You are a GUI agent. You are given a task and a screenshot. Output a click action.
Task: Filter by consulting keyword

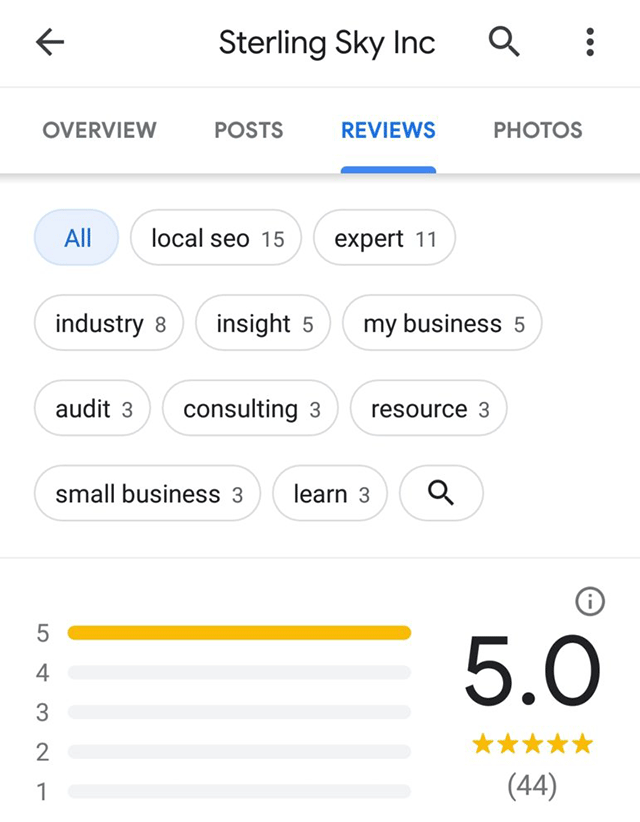[x=250, y=409]
